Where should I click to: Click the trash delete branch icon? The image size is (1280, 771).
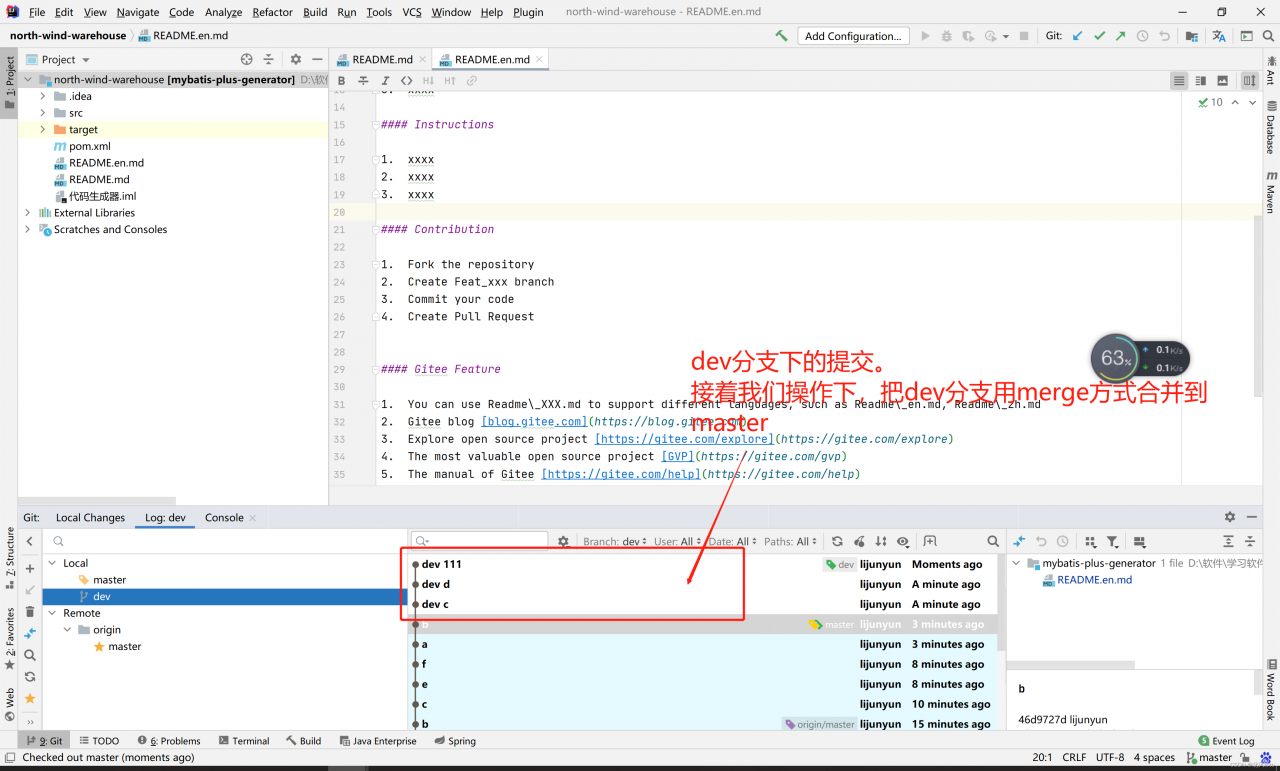point(30,612)
